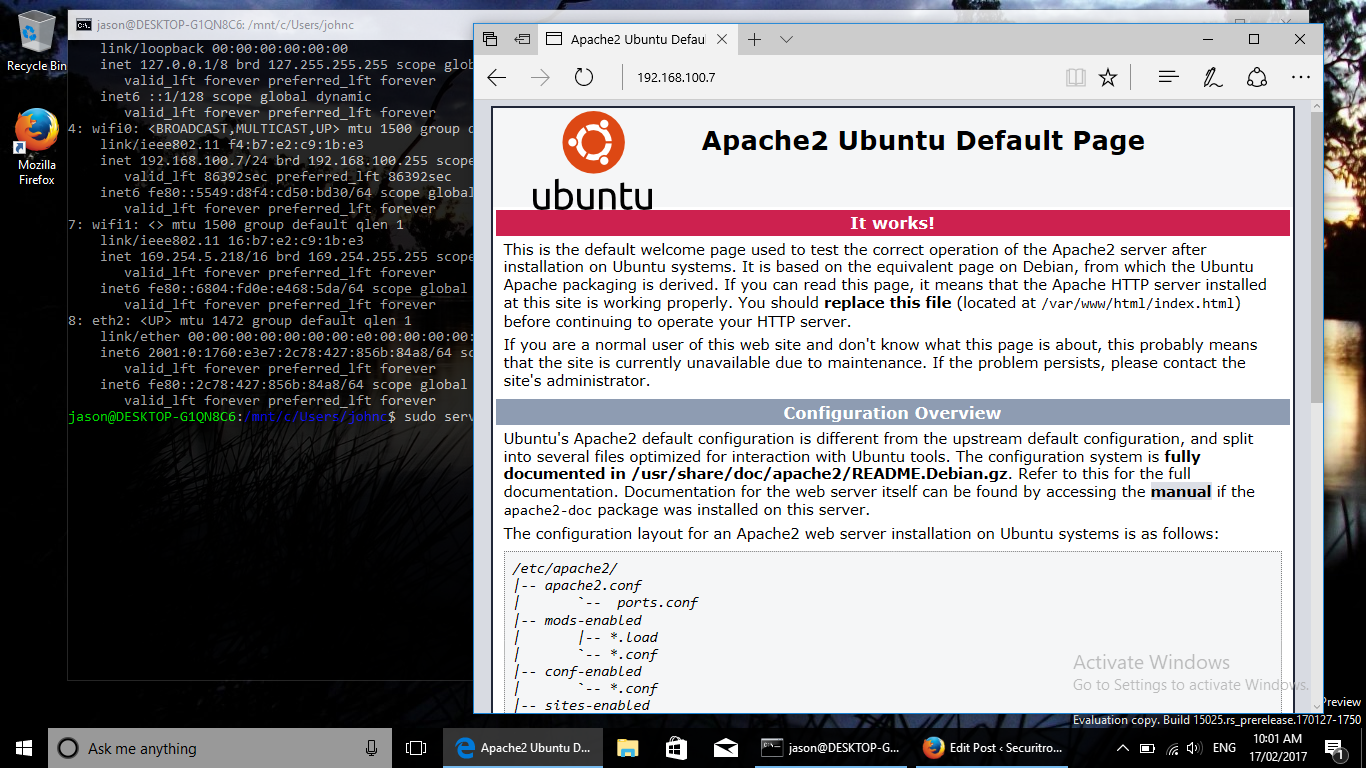Open the Mail app from taskbar
Image resolution: width=1366 pixels, height=768 pixels.
tap(725, 748)
